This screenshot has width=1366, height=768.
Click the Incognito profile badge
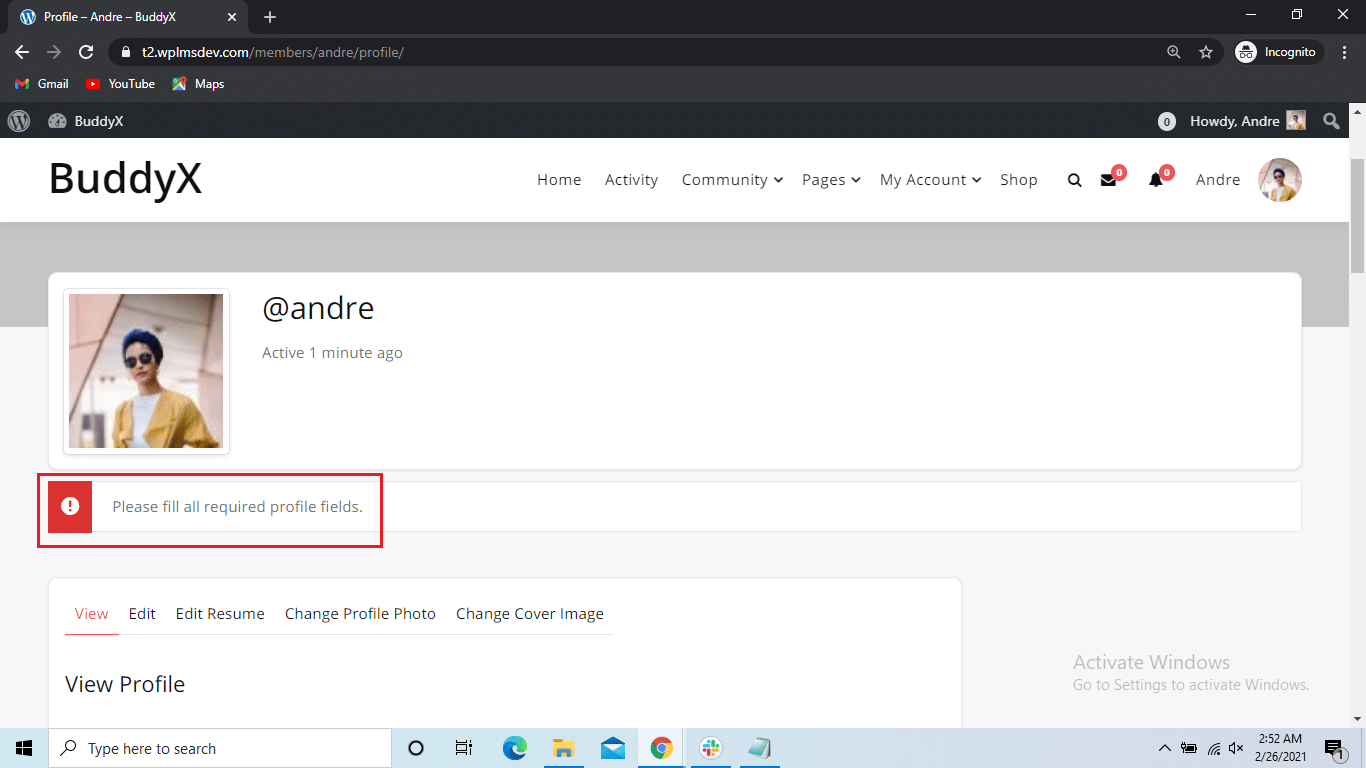point(1277,51)
